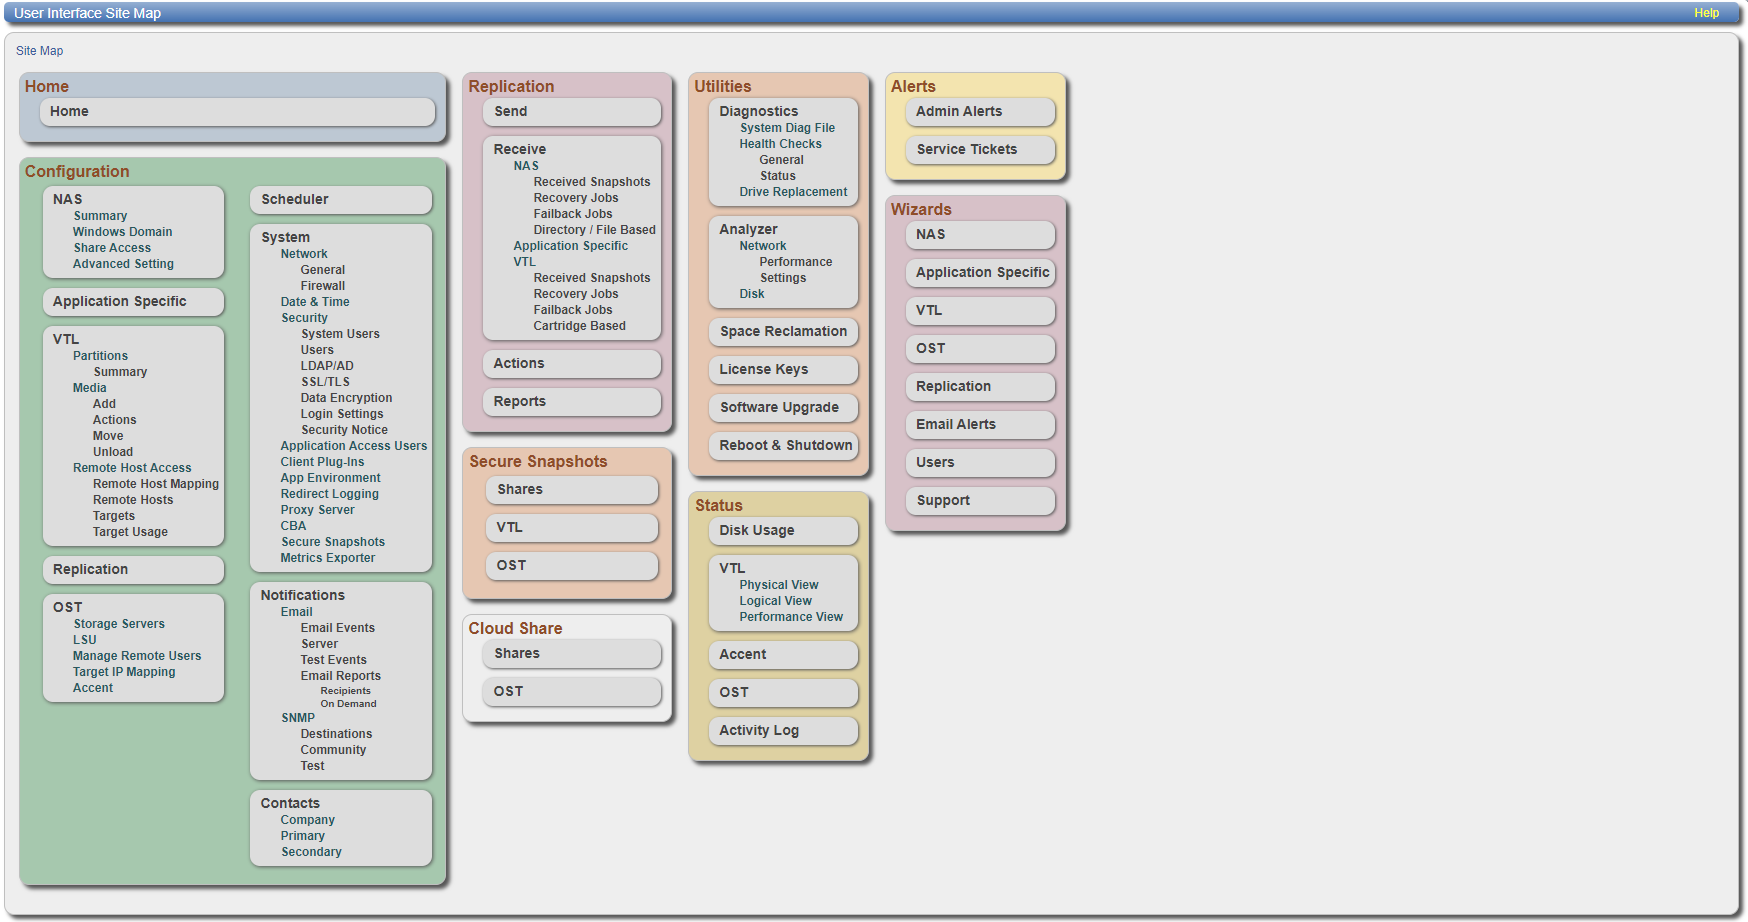Screen dimensions: 1748x922
Task: Open NAS Directory / File Based
Action: (595, 230)
